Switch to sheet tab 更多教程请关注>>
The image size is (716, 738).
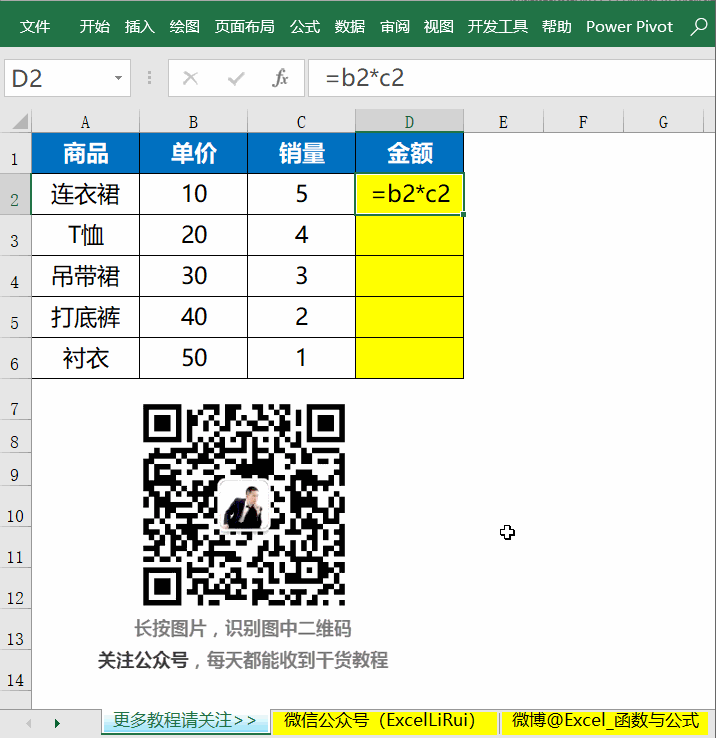tap(185, 721)
